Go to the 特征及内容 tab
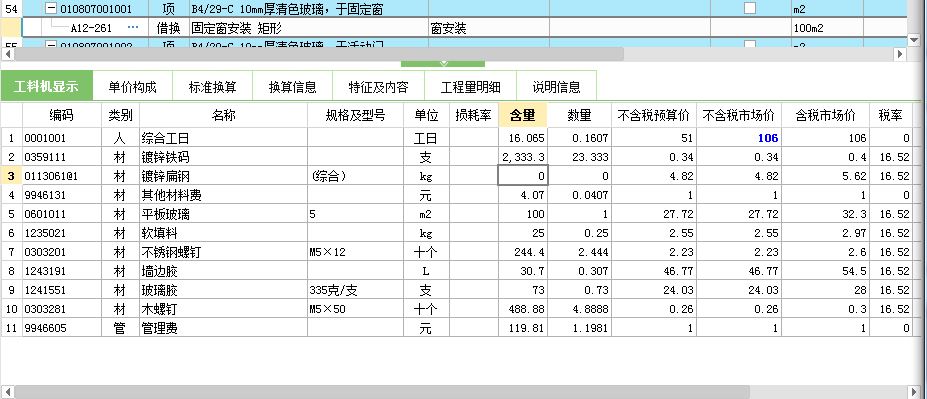The image size is (927, 399). [378, 87]
